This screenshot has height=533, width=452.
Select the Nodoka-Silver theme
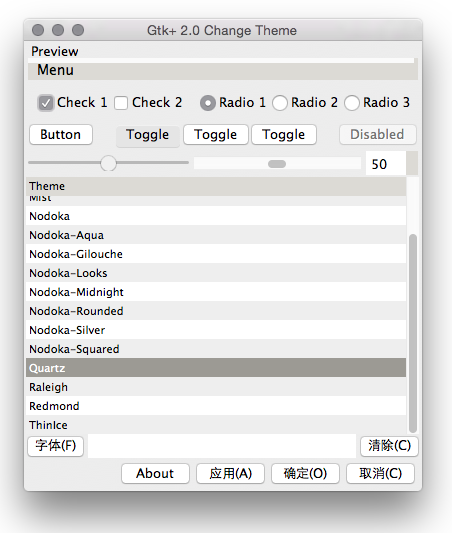tap(216, 330)
